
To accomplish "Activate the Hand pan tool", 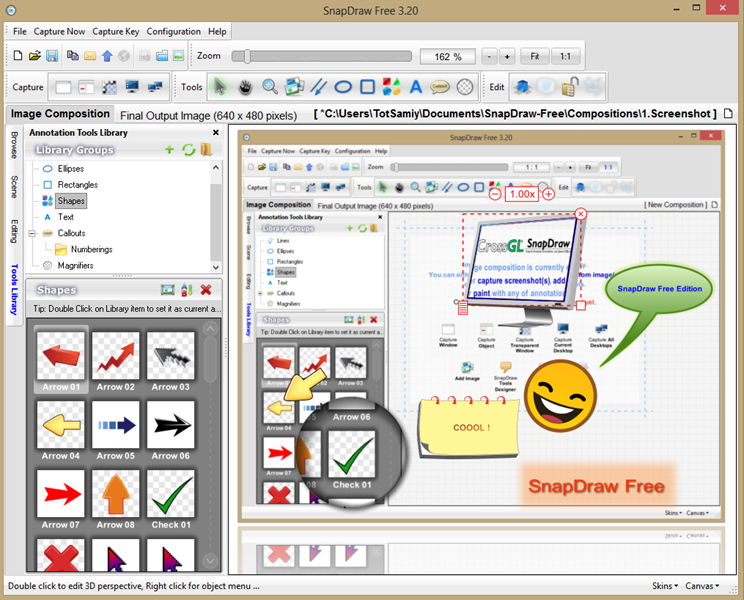I will (x=245, y=87).
